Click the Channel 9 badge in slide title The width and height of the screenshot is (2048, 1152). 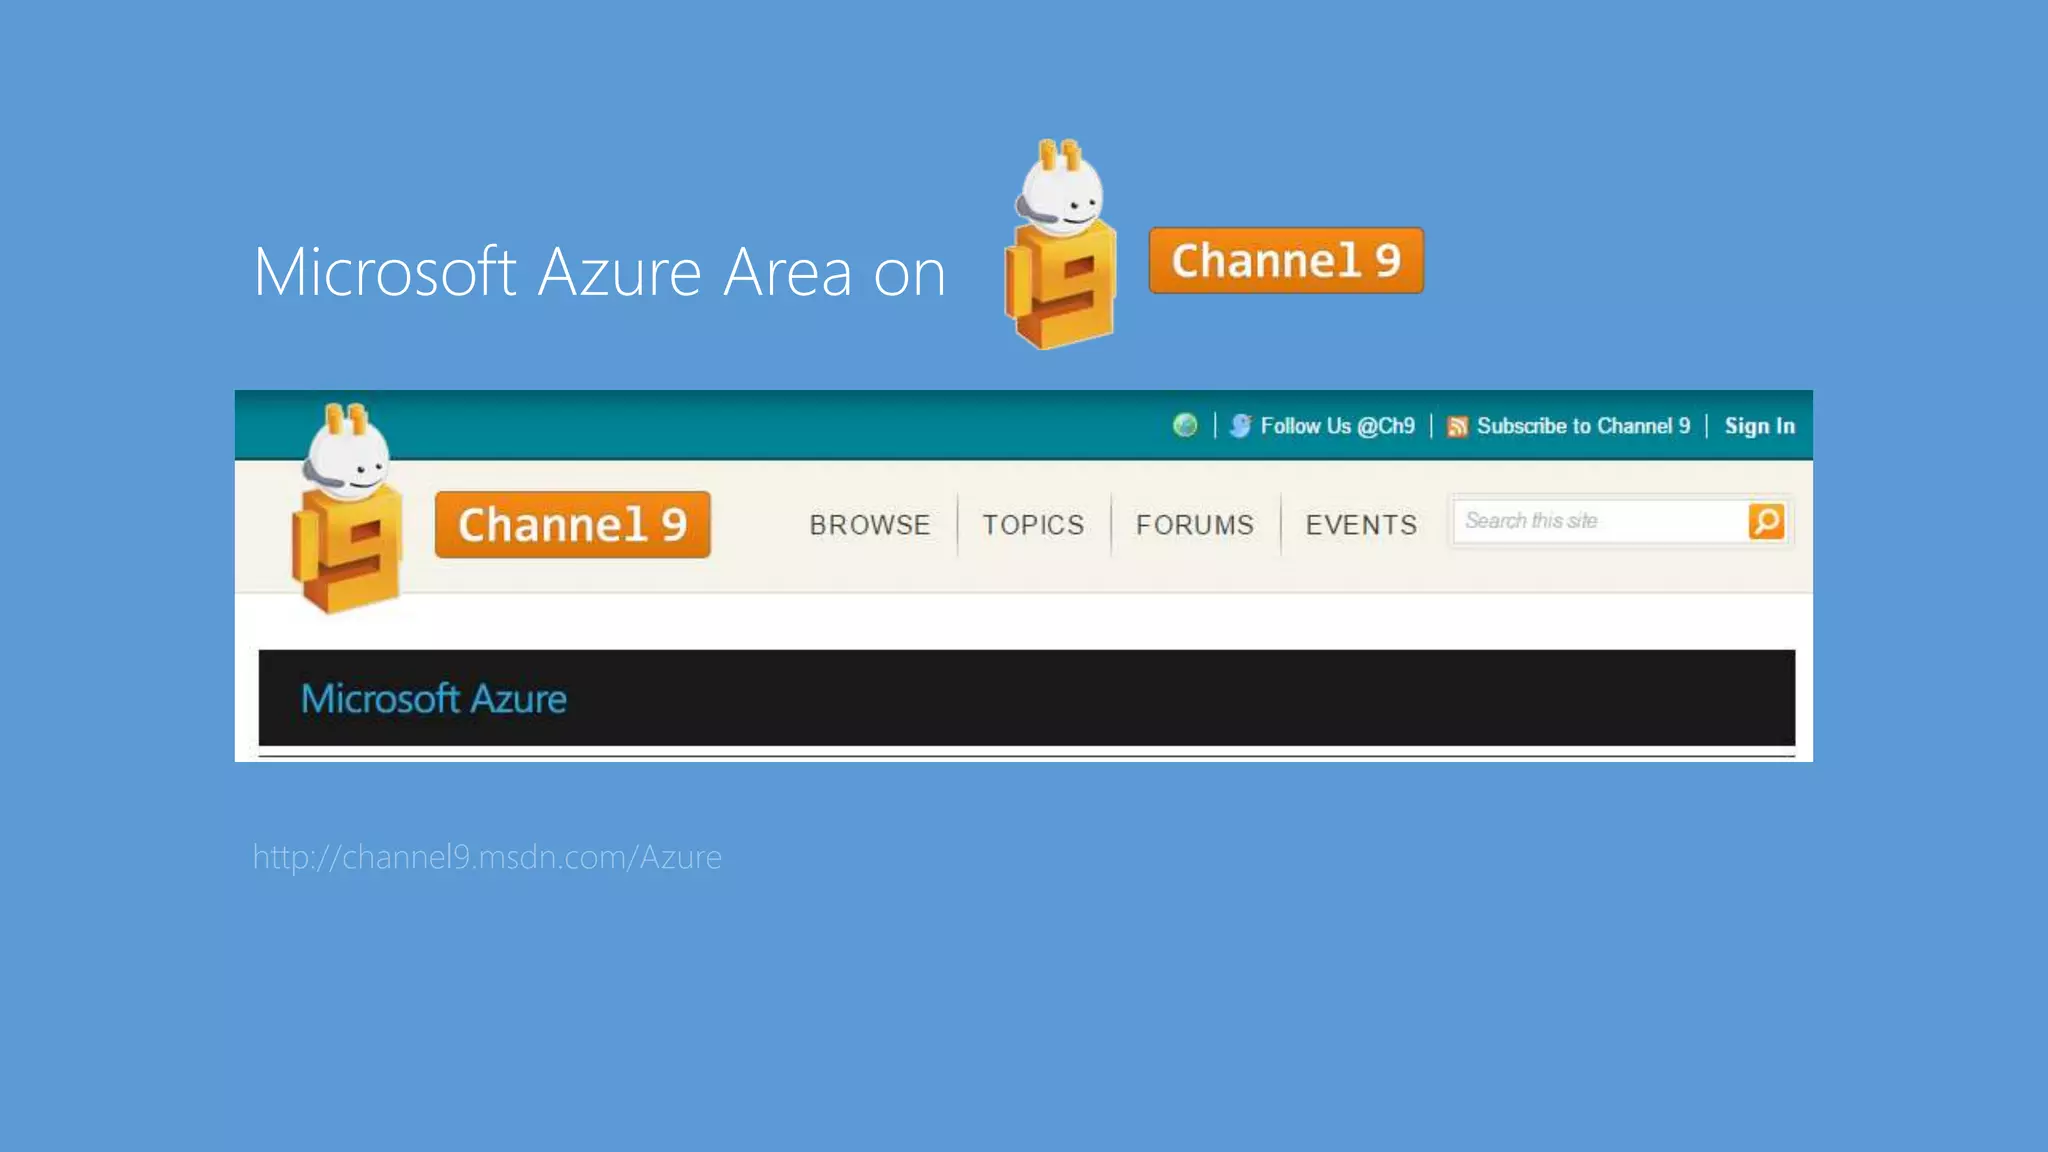[1286, 260]
